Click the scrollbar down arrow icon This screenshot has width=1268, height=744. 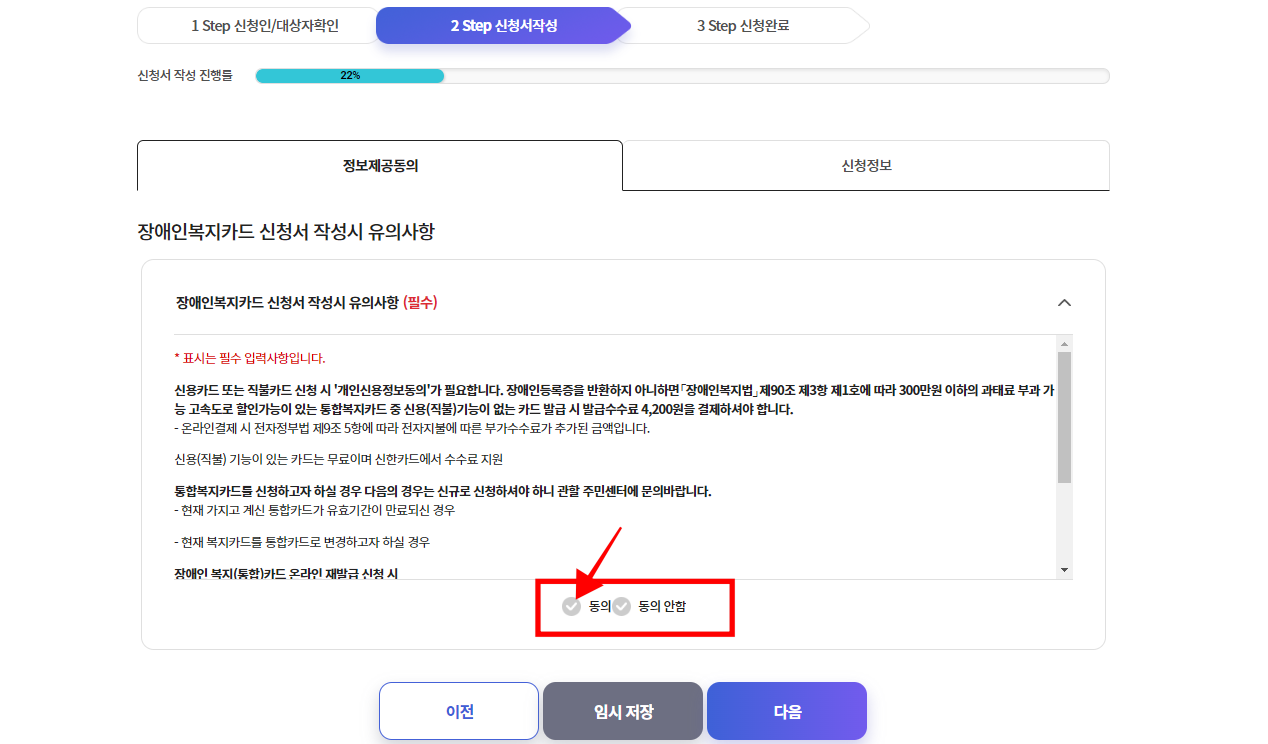1064,569
